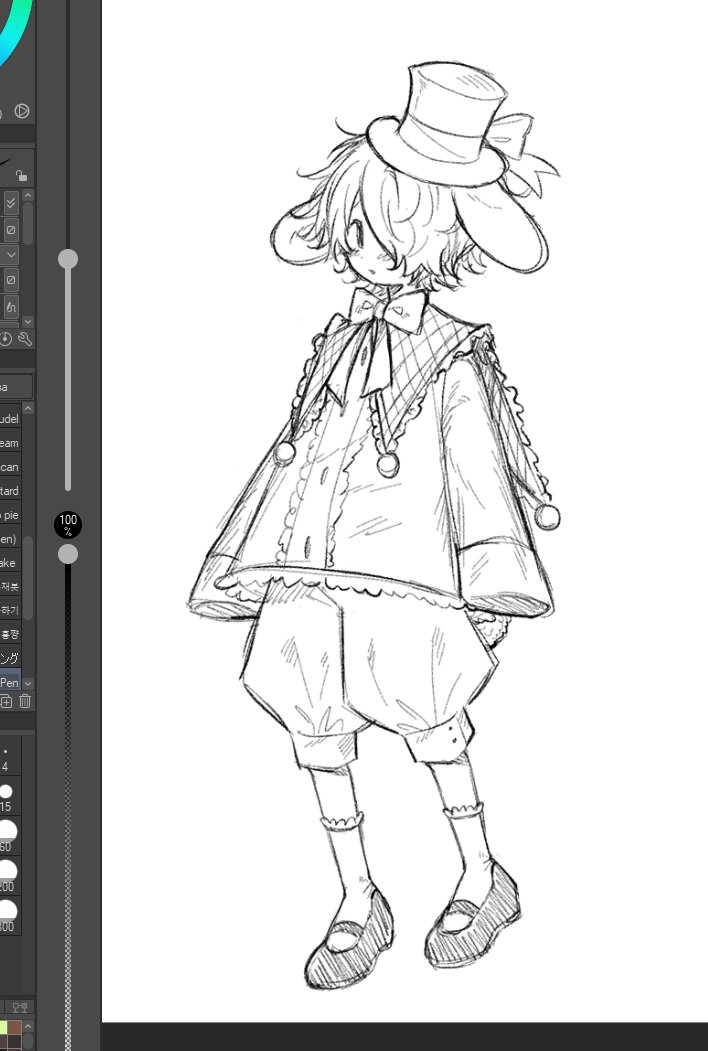Click the opacity slider handle below 100%
The image size is (708, 1051).
(x=68, y=554)
